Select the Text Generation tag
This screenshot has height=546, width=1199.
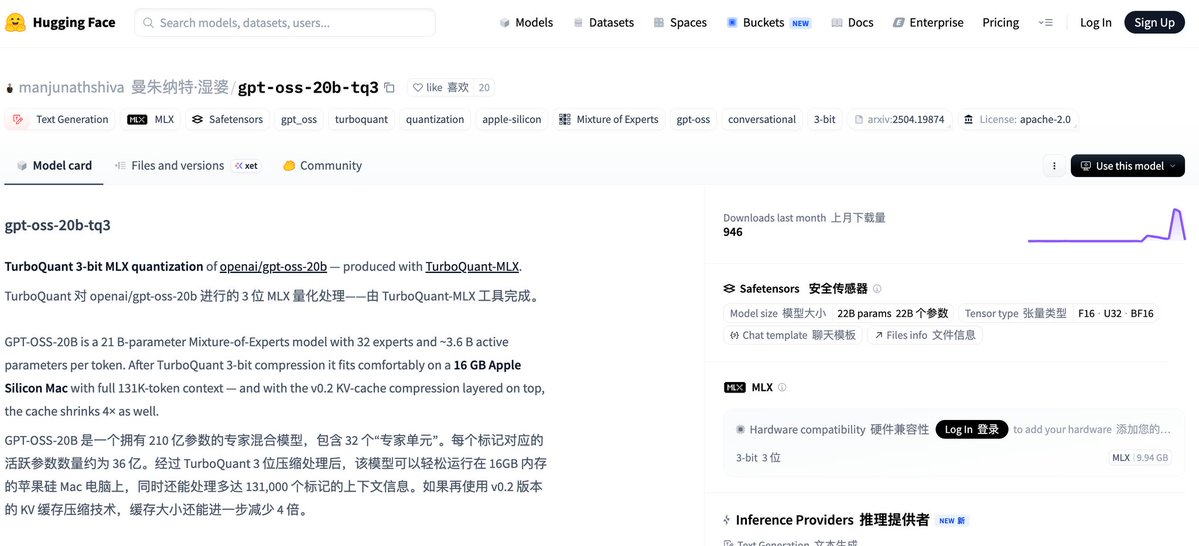coord(60,119)
